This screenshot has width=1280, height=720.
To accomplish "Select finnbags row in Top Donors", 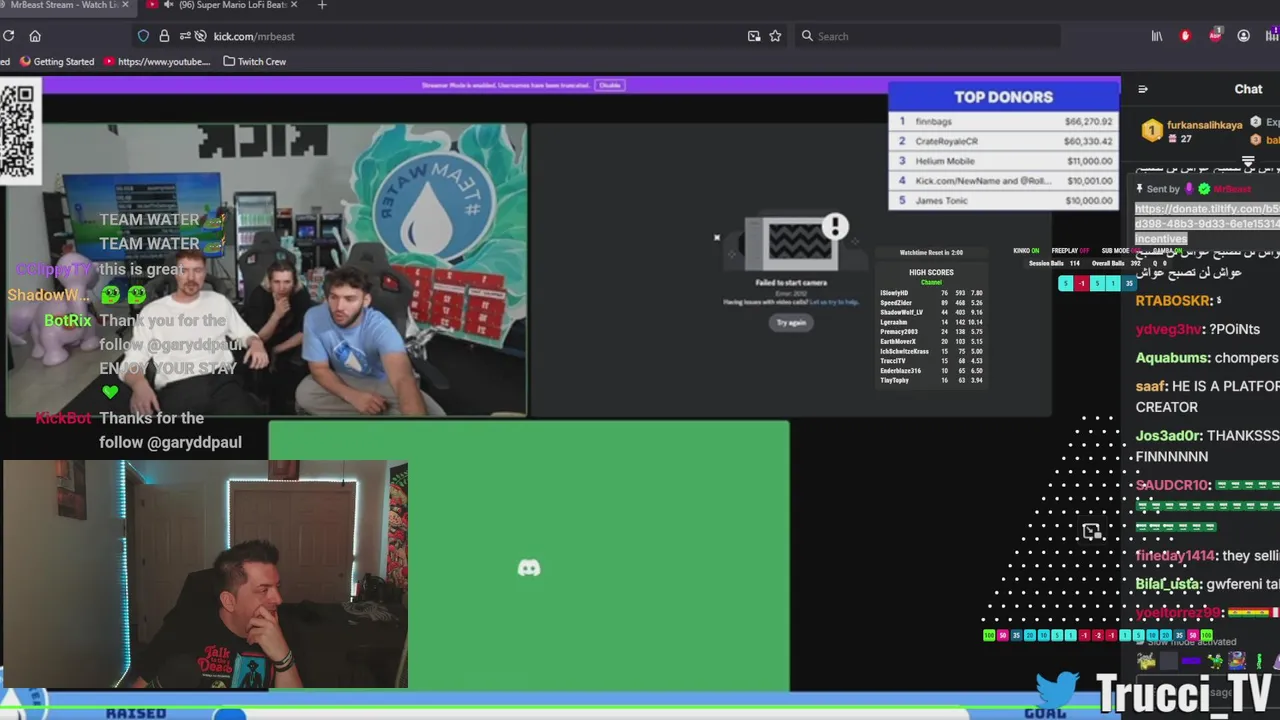I will [x=1004, y=121].
